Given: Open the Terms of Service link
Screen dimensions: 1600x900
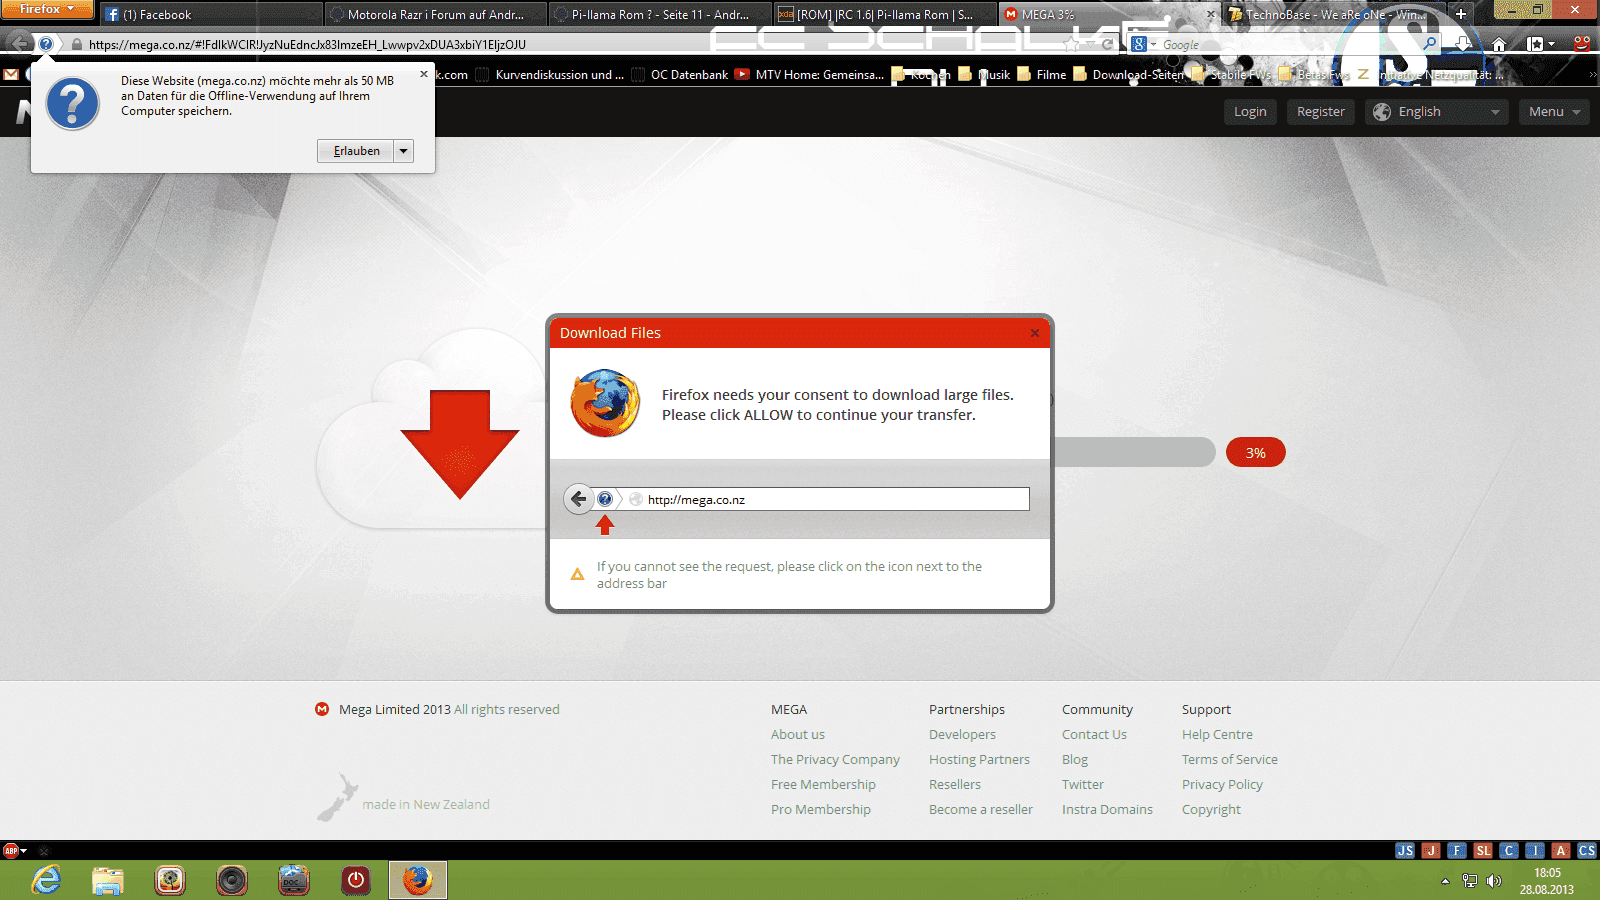Looking at the screenshot, I should [x=1230, y=759].
